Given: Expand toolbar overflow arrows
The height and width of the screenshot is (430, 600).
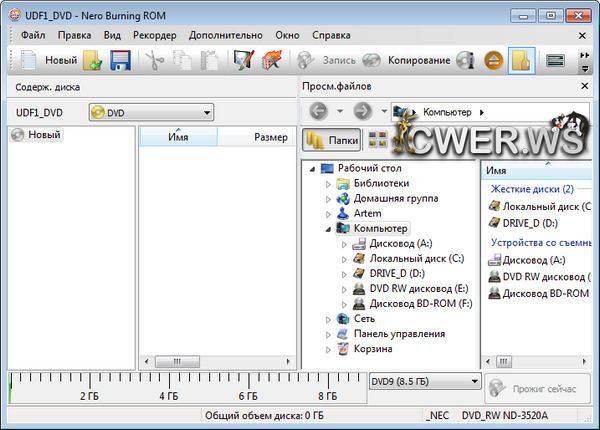Looking at the screenshot, I should (584, 55).
